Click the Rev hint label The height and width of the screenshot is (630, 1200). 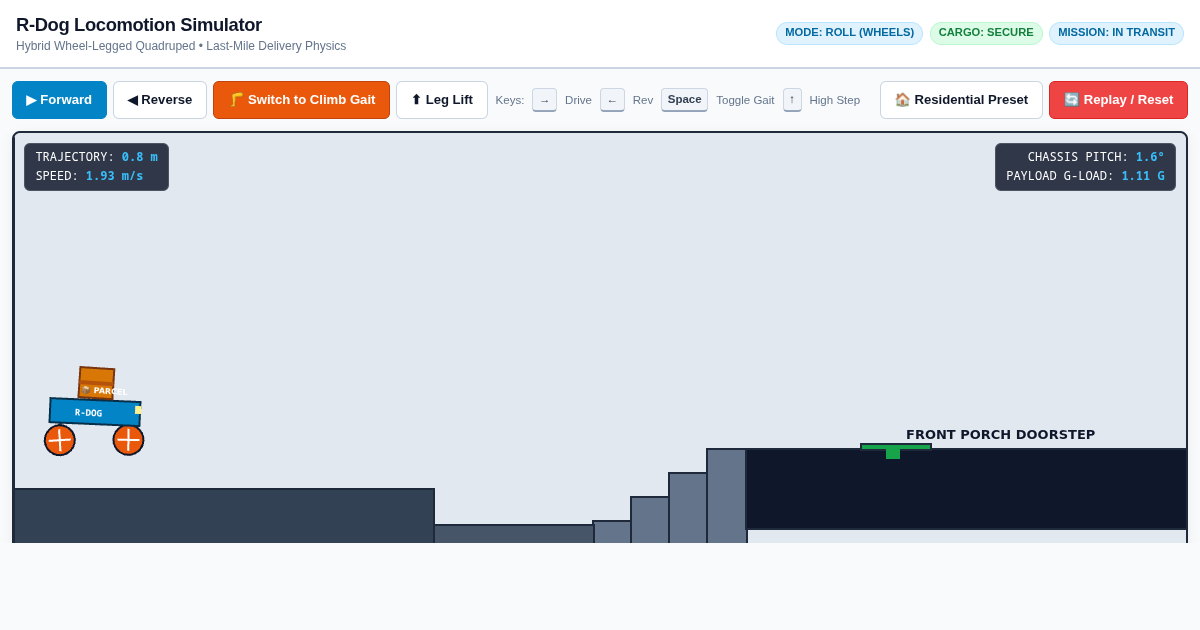click(643, 100)
